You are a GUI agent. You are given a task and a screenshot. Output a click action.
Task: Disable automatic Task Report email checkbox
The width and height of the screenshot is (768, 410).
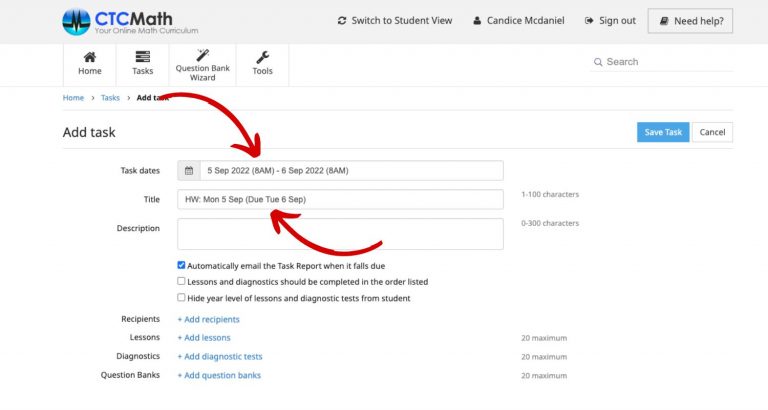click(x=181, y=266)
